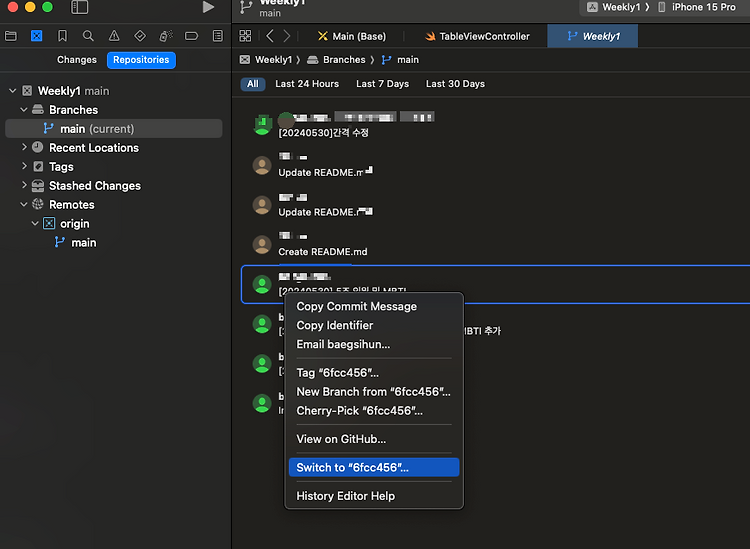Open the Report navigator icon
This screenshot has height=549, width=750.
click(218, 36)
